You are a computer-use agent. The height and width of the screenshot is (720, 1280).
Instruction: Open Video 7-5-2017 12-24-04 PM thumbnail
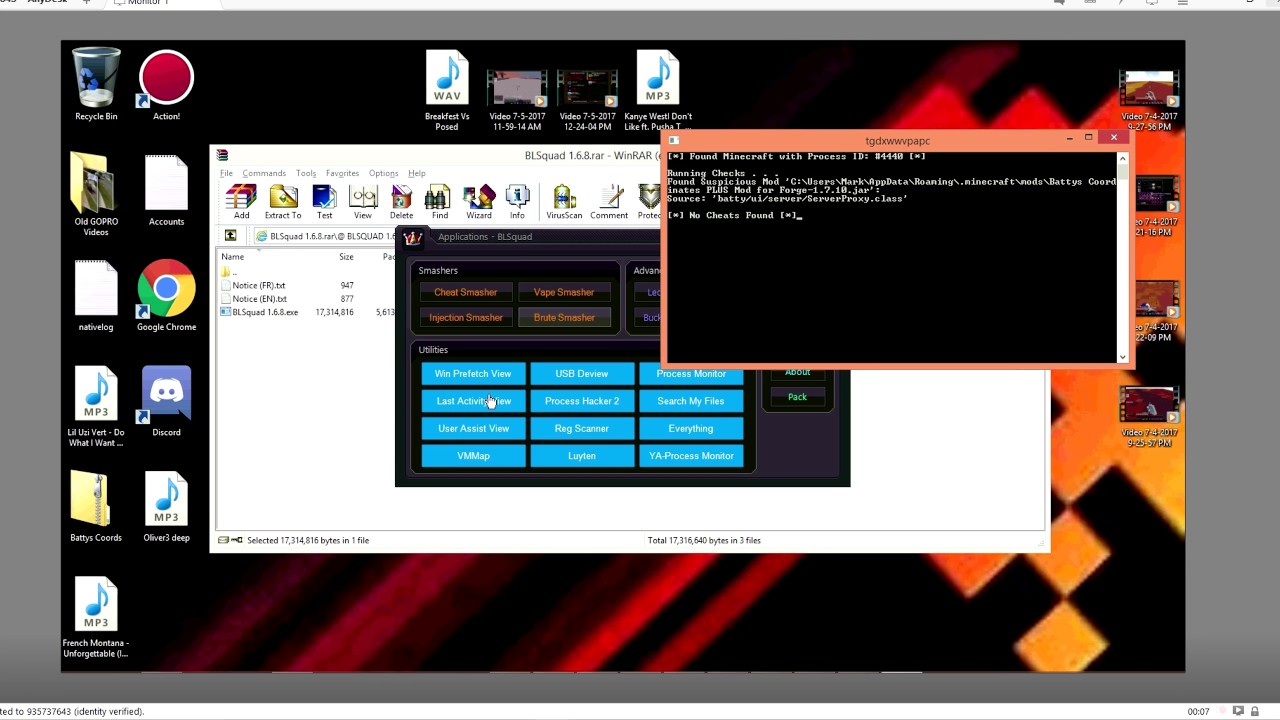coord(587,99)
